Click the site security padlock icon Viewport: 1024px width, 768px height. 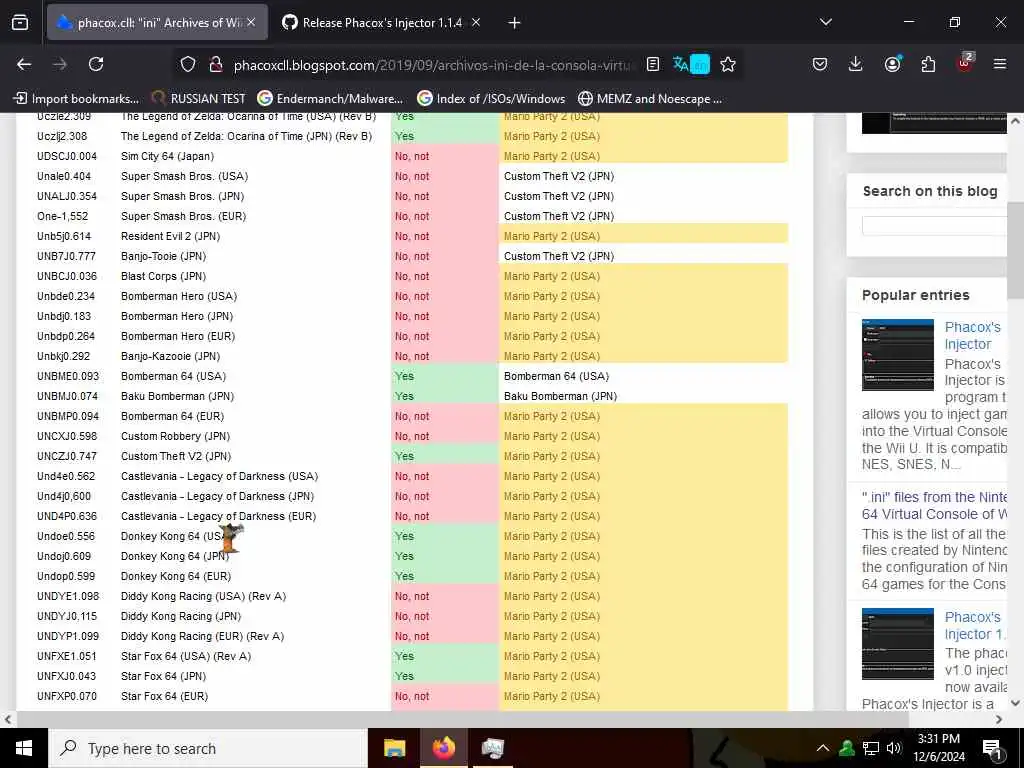(215, 64)
